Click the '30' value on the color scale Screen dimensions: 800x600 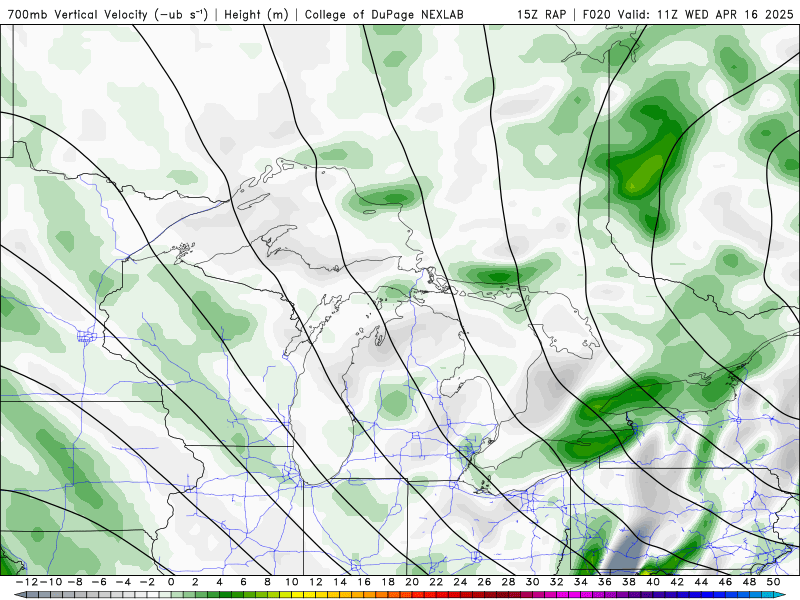pyautogui.click(x=532, y=582)
